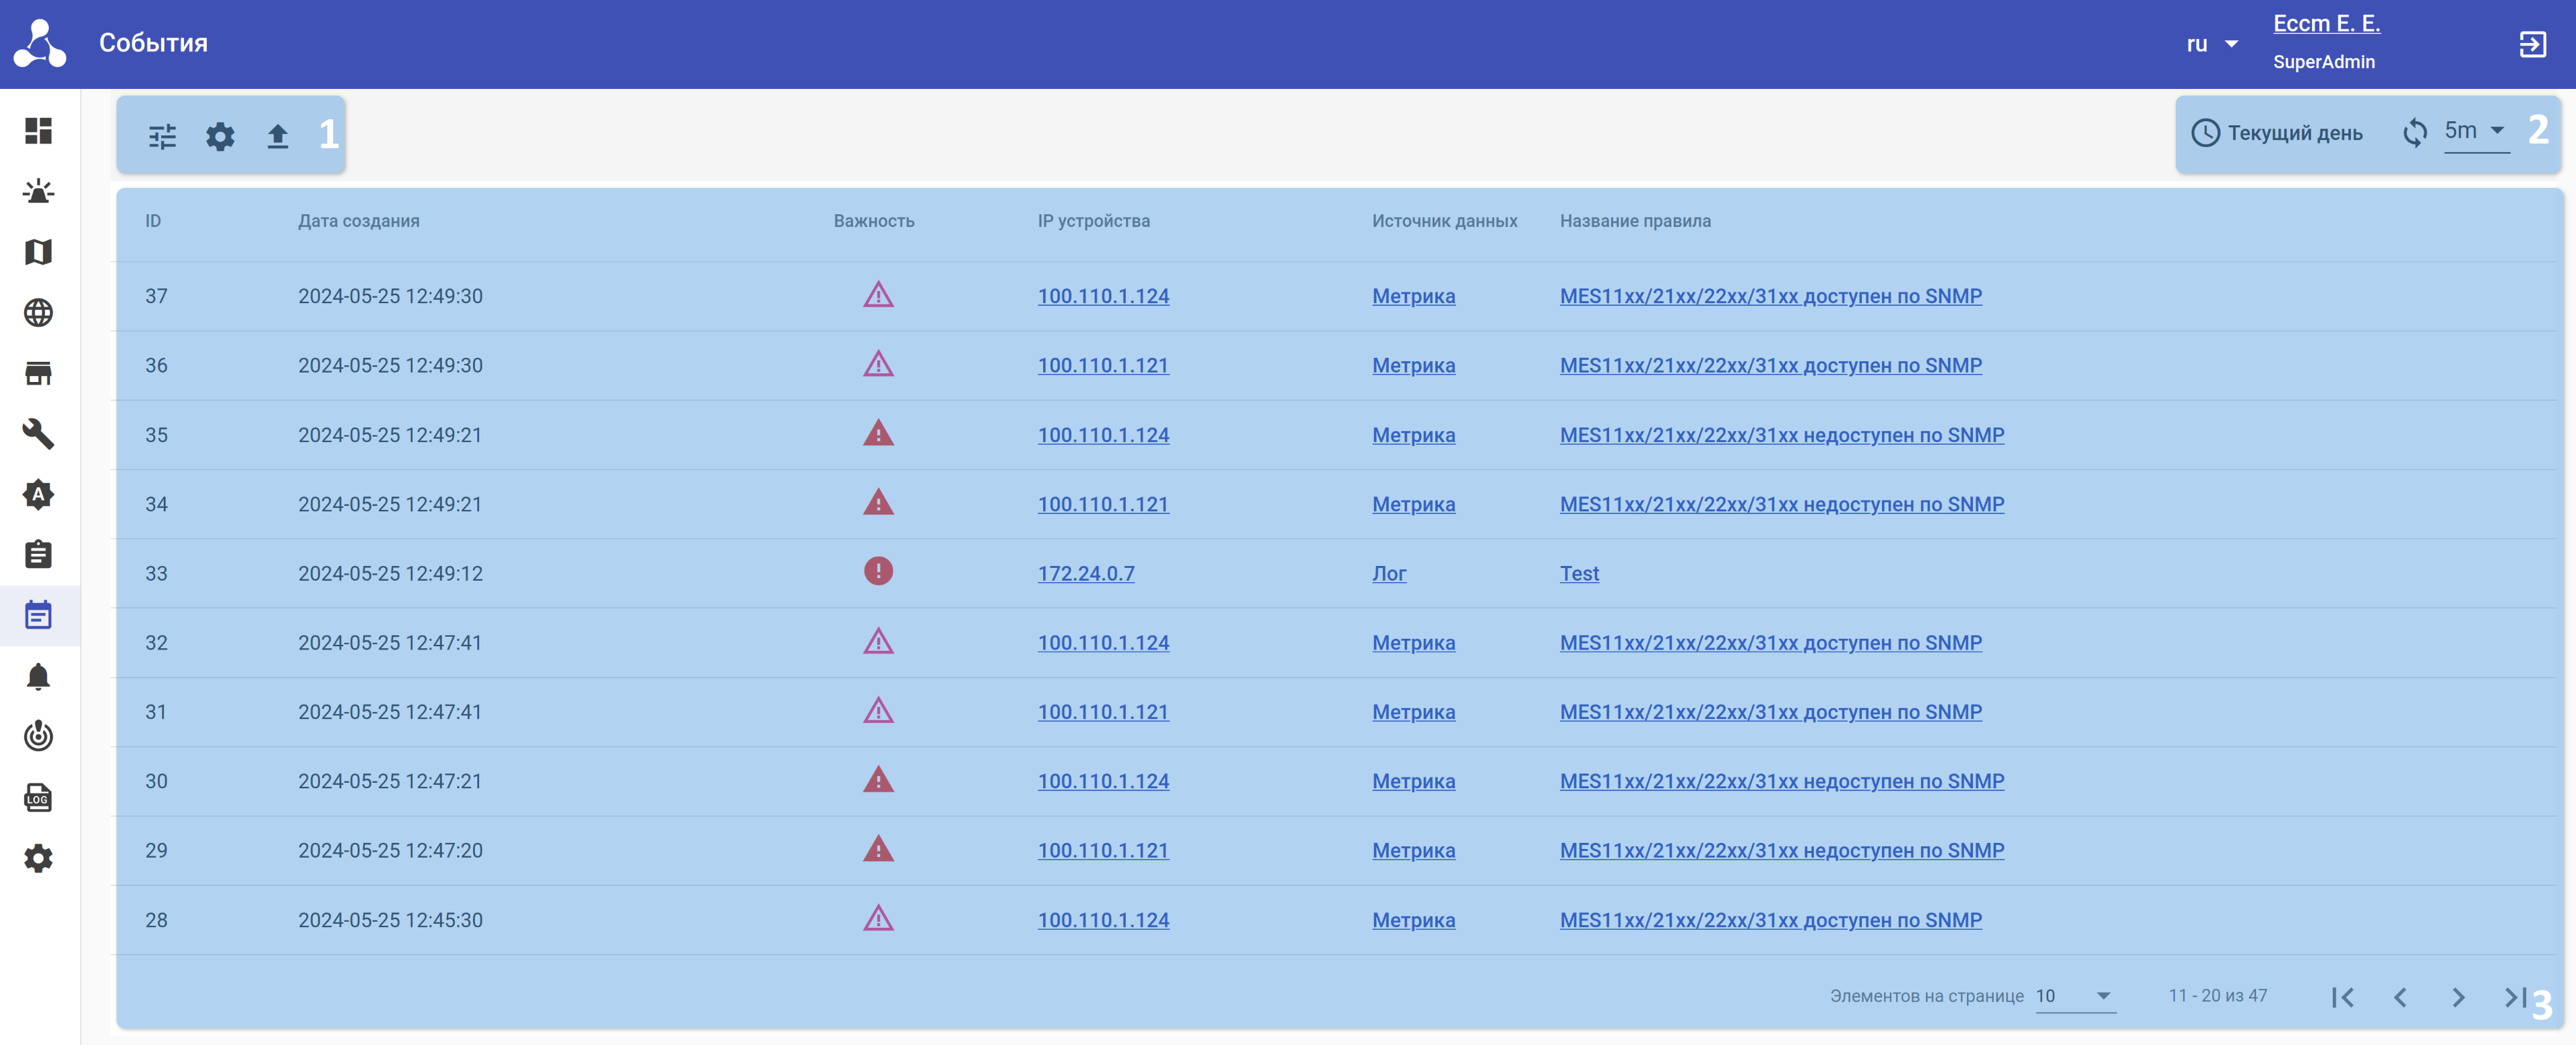Open the LOG file icon in sidebar
Image resolution: width=2576 pixels, height=1045 pixels.
38,798
